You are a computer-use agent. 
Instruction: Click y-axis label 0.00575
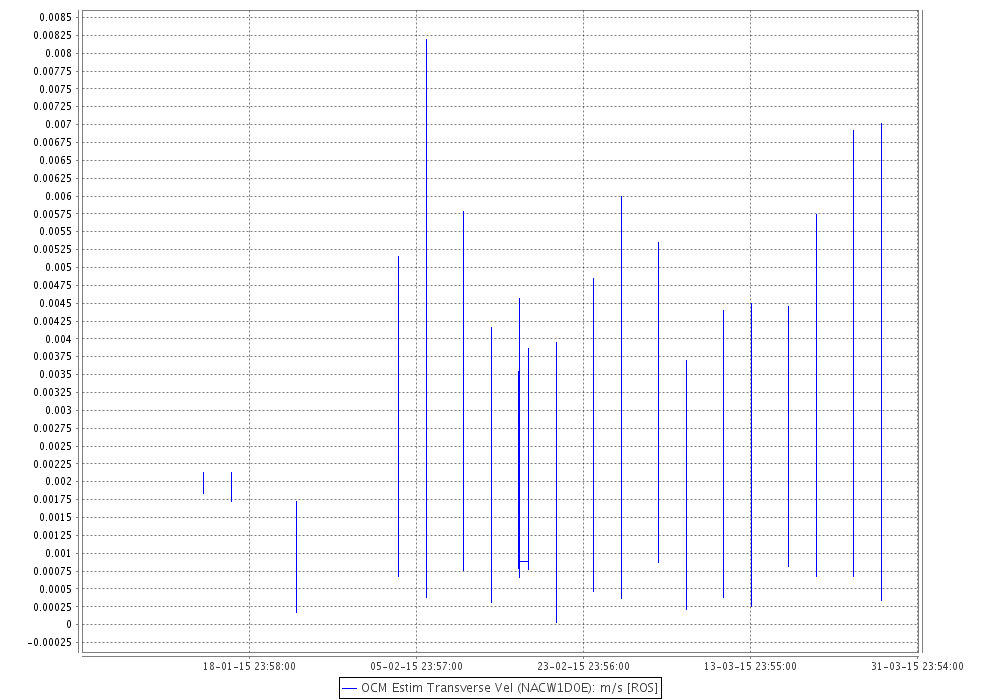coord(53,214)
